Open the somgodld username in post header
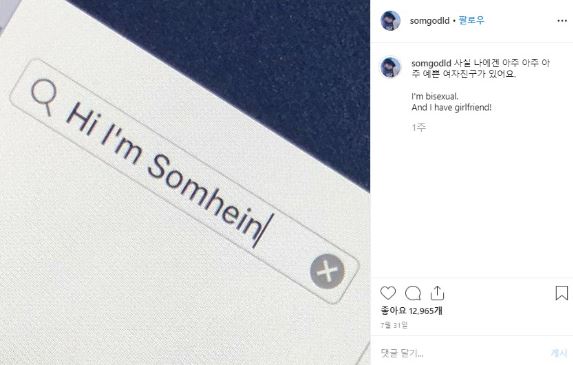Image resolution: width=573 pixels, height=365 pixels. pos(429,21)
